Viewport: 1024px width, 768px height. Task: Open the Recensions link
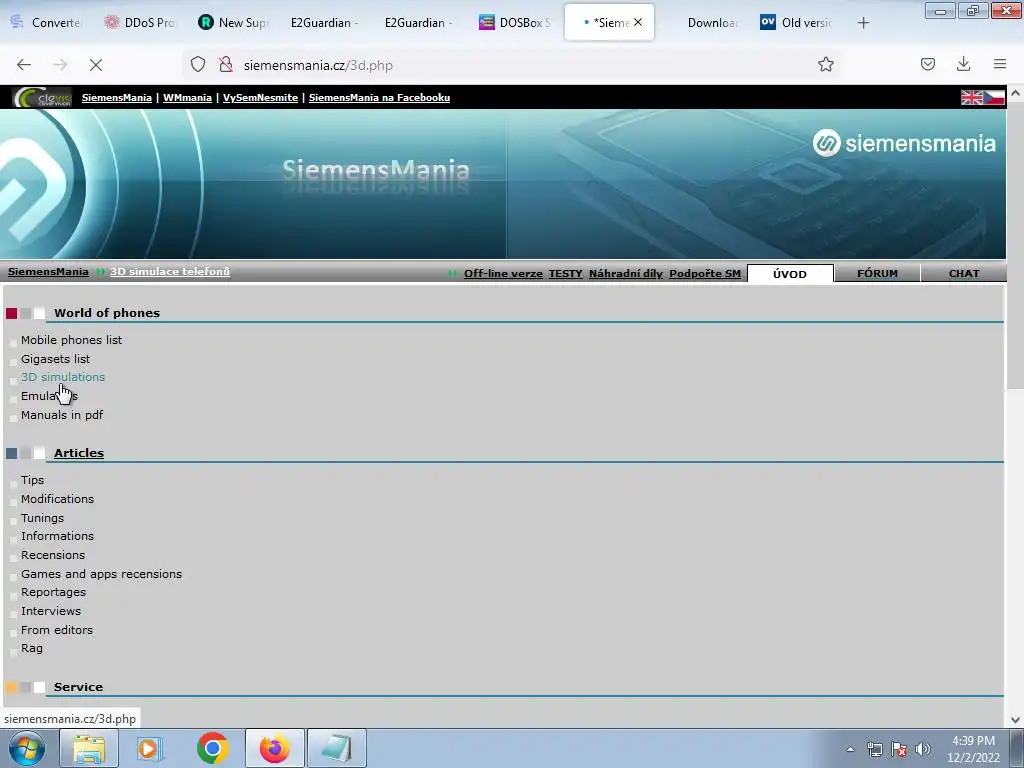(x=53, y=555)
